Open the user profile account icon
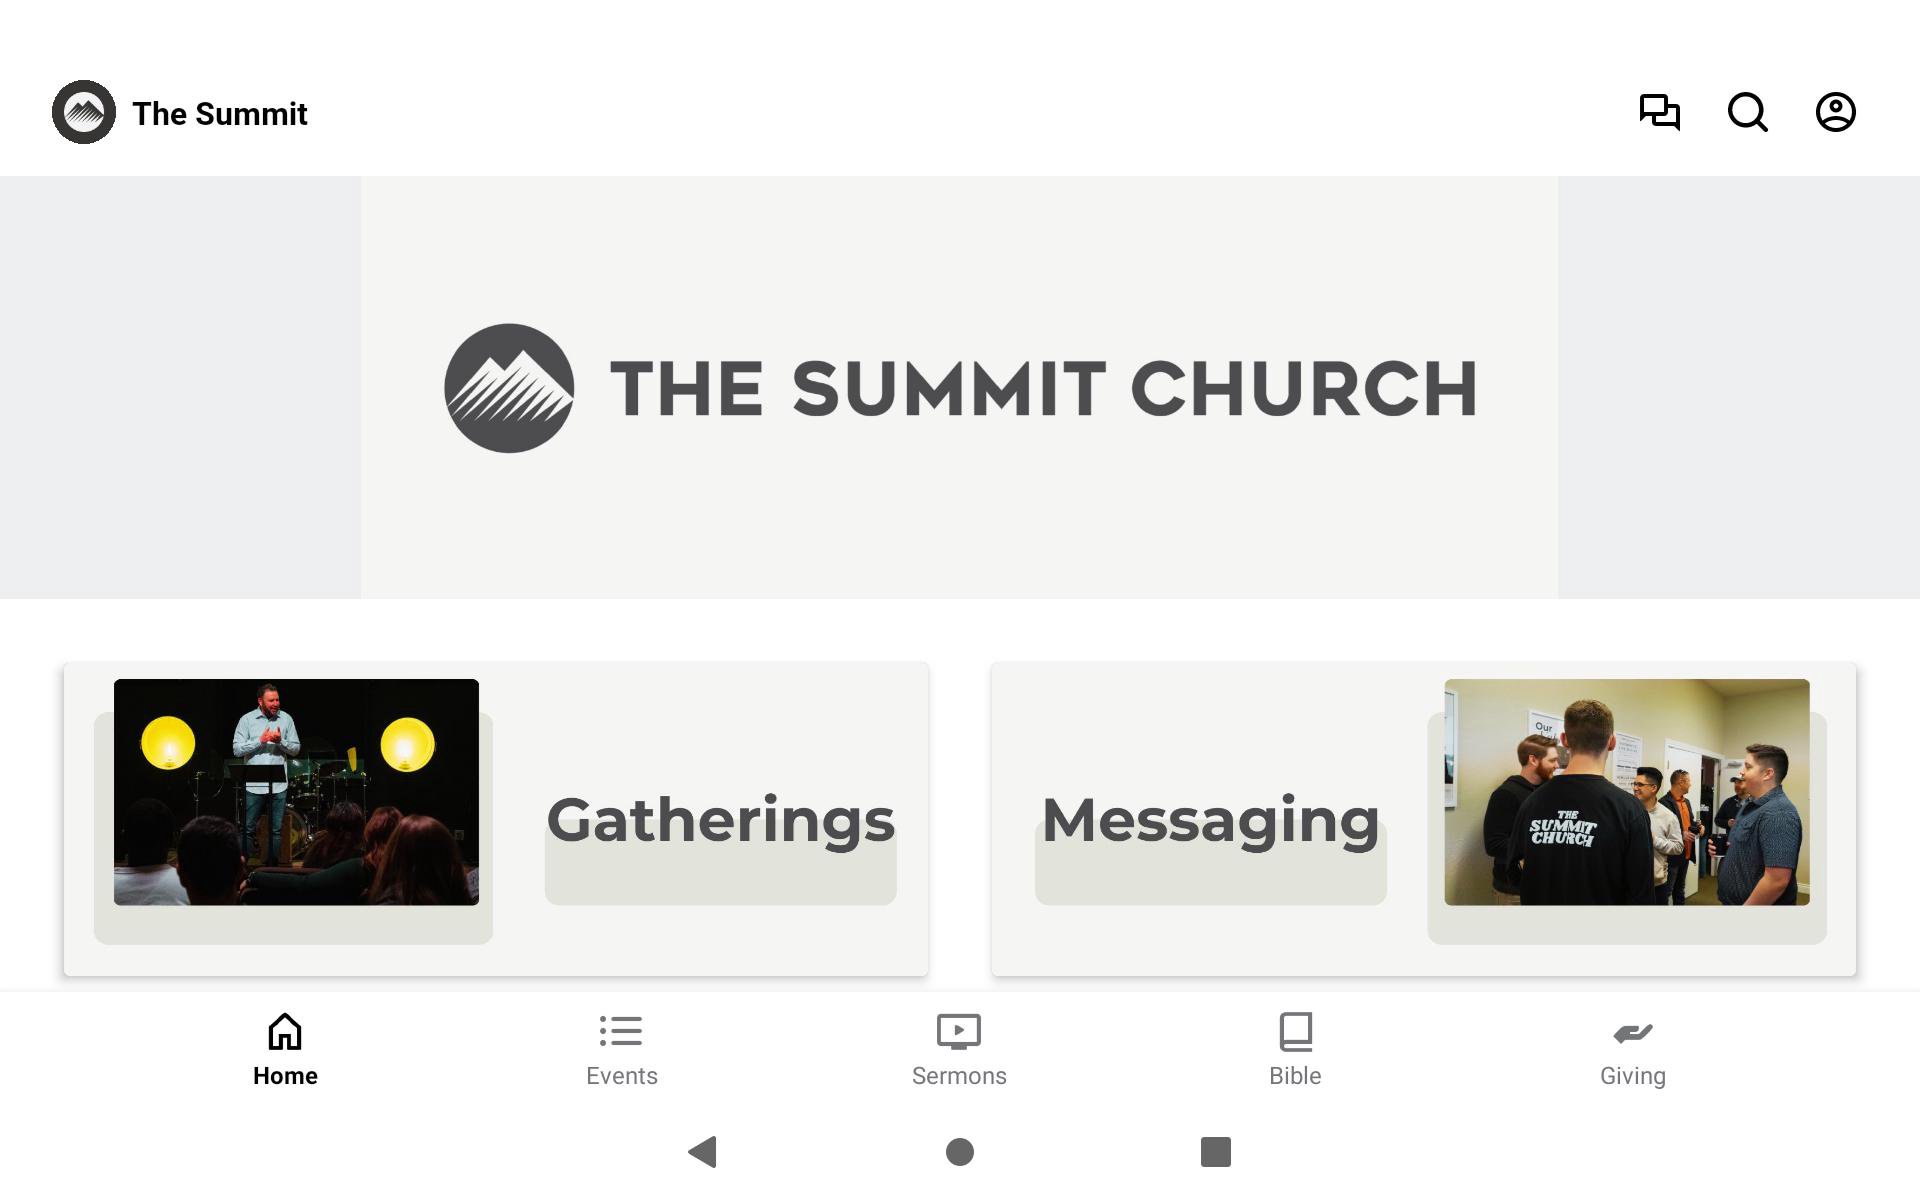The height and width of the screenshot is (1200, 1920). (1835, 112)
